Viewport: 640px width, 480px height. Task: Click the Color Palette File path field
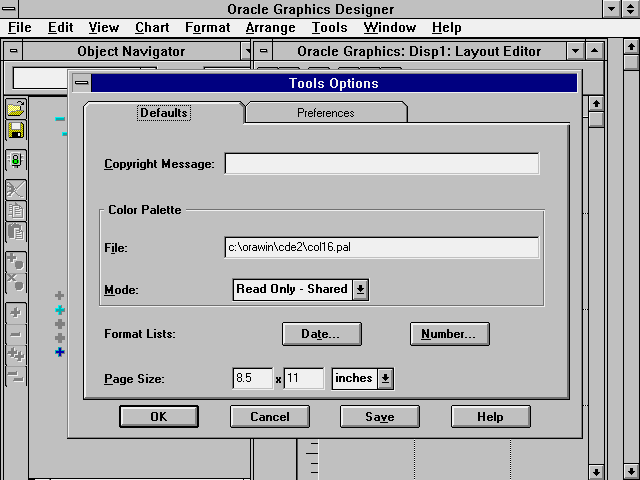[x=381, y=248]
